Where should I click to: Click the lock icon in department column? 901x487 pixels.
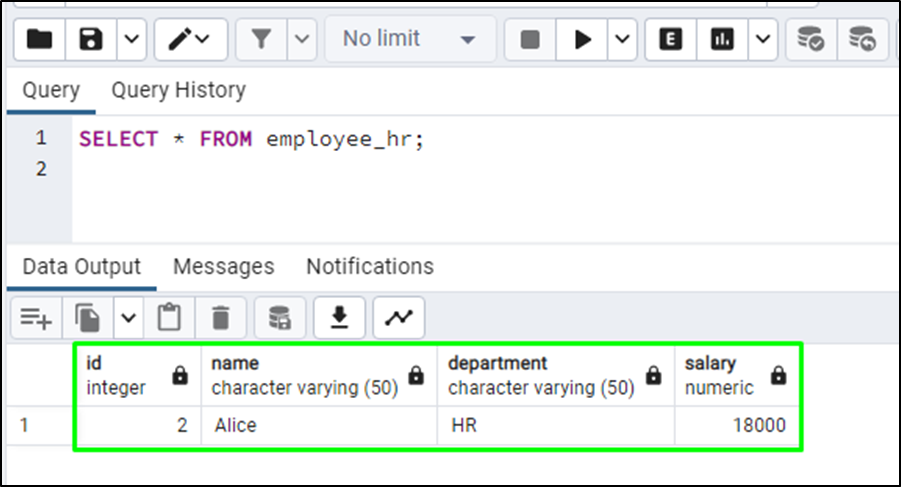pos(653,376)
